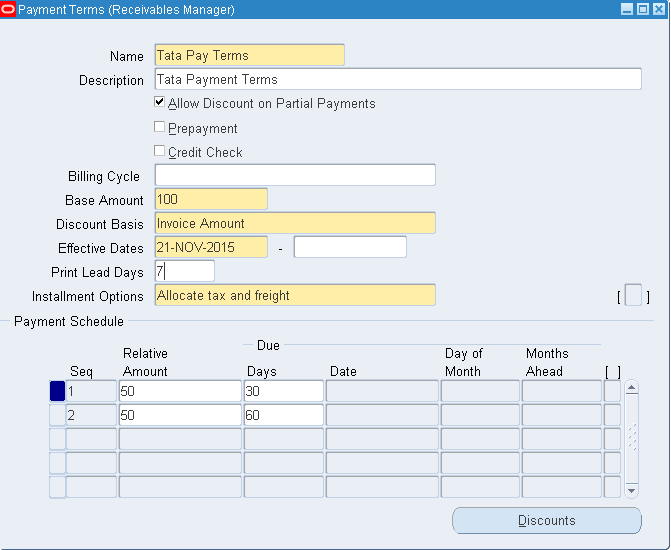Open the Discount Basis list field
Screen dimensions: 671x550
295,223
